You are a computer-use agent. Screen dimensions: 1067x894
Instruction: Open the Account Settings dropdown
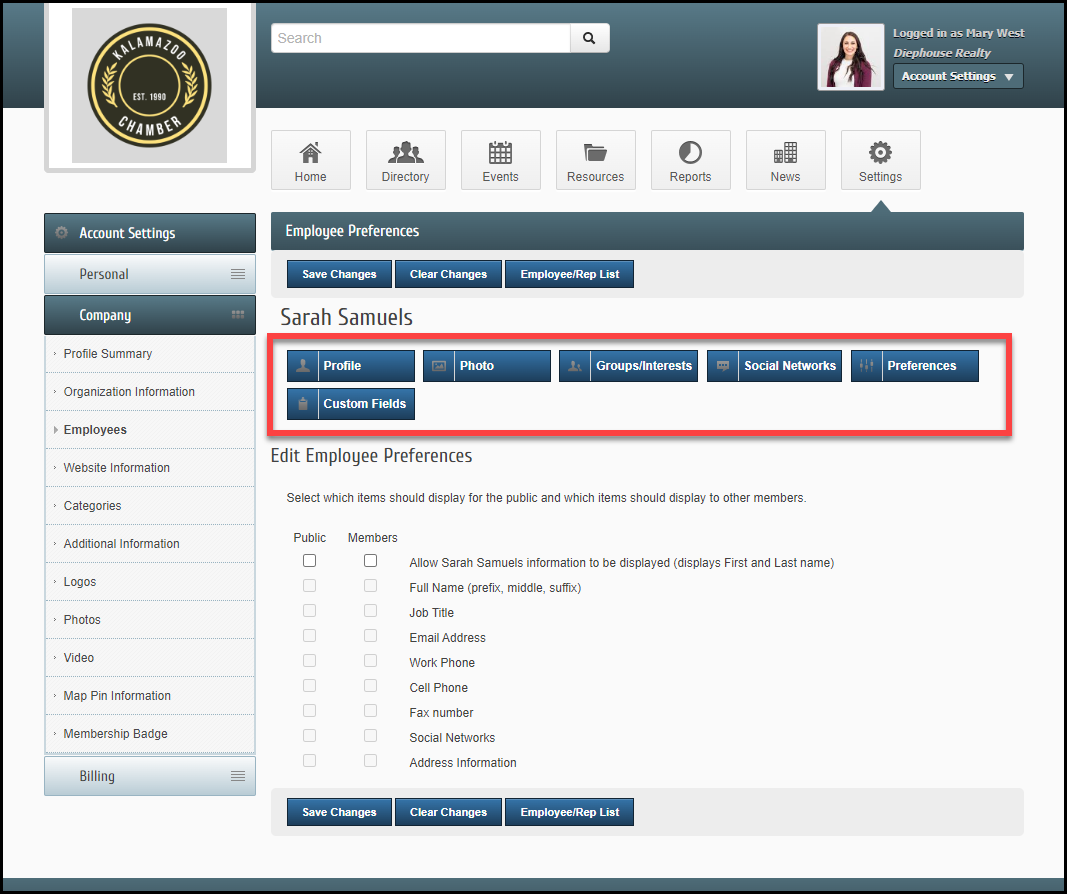957,76
